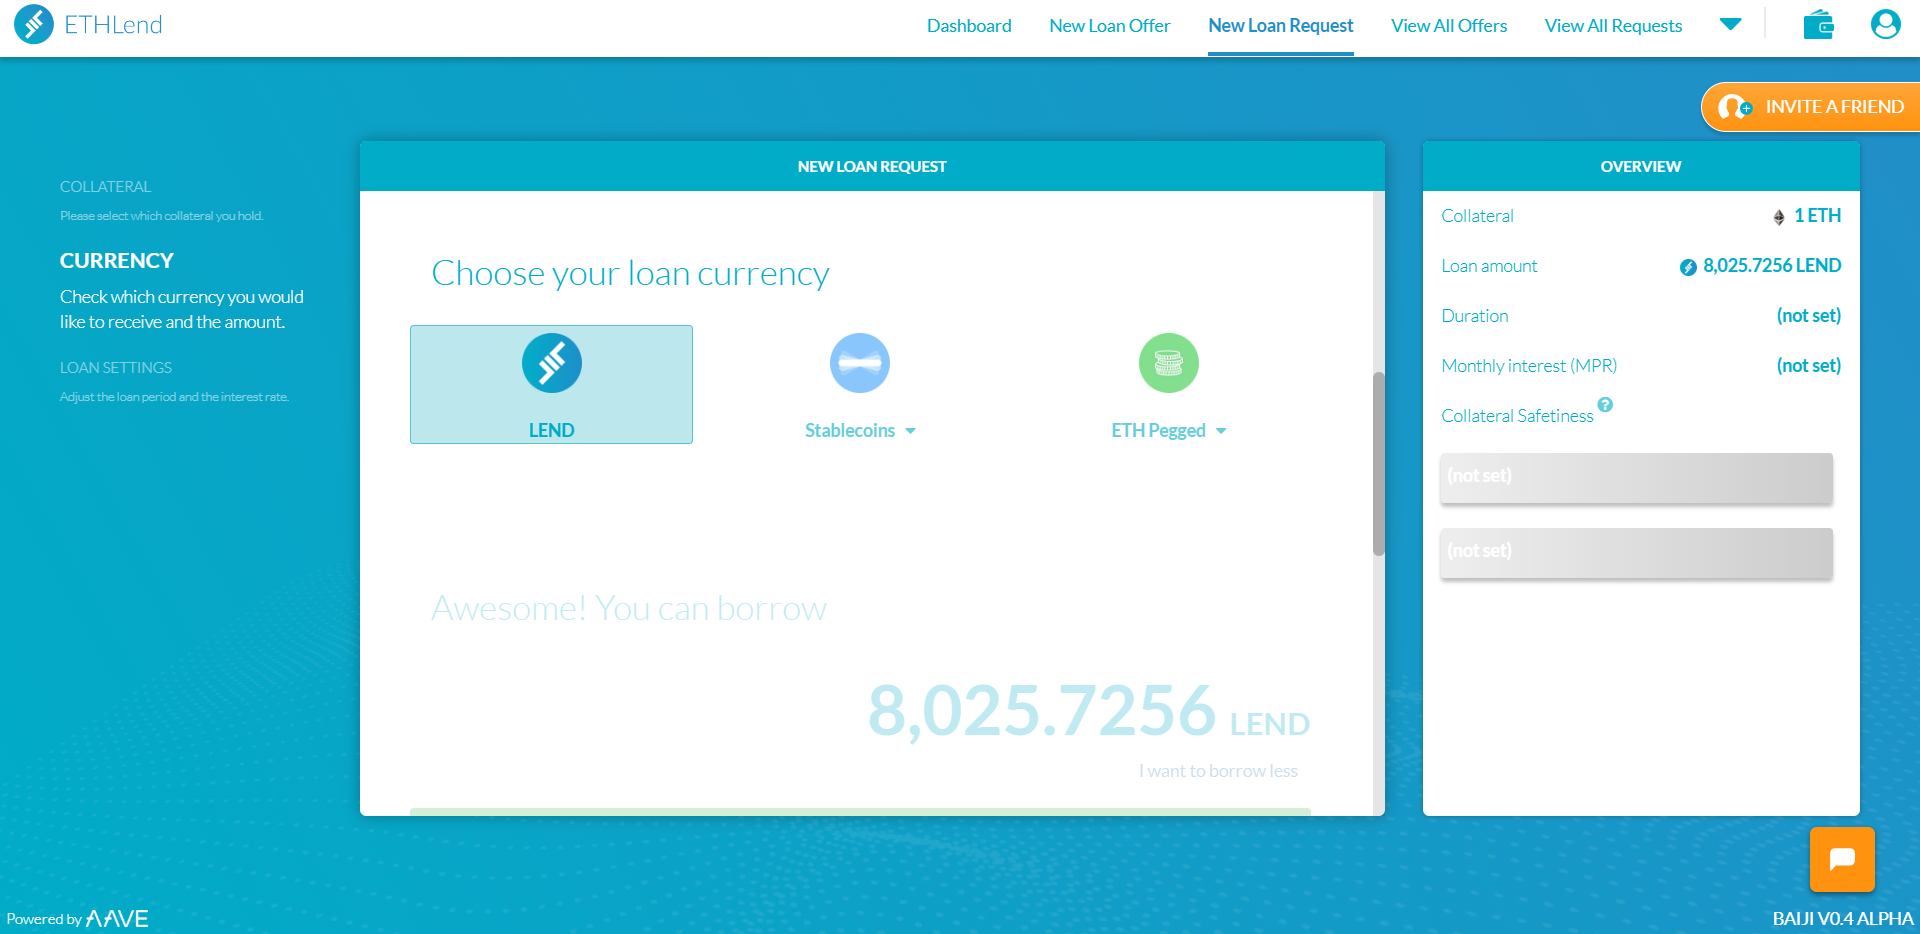Screen dimensions: 1920x934
Task: Open the navigation bar dropdown arrow
Action: click(x=1732, y=23)
